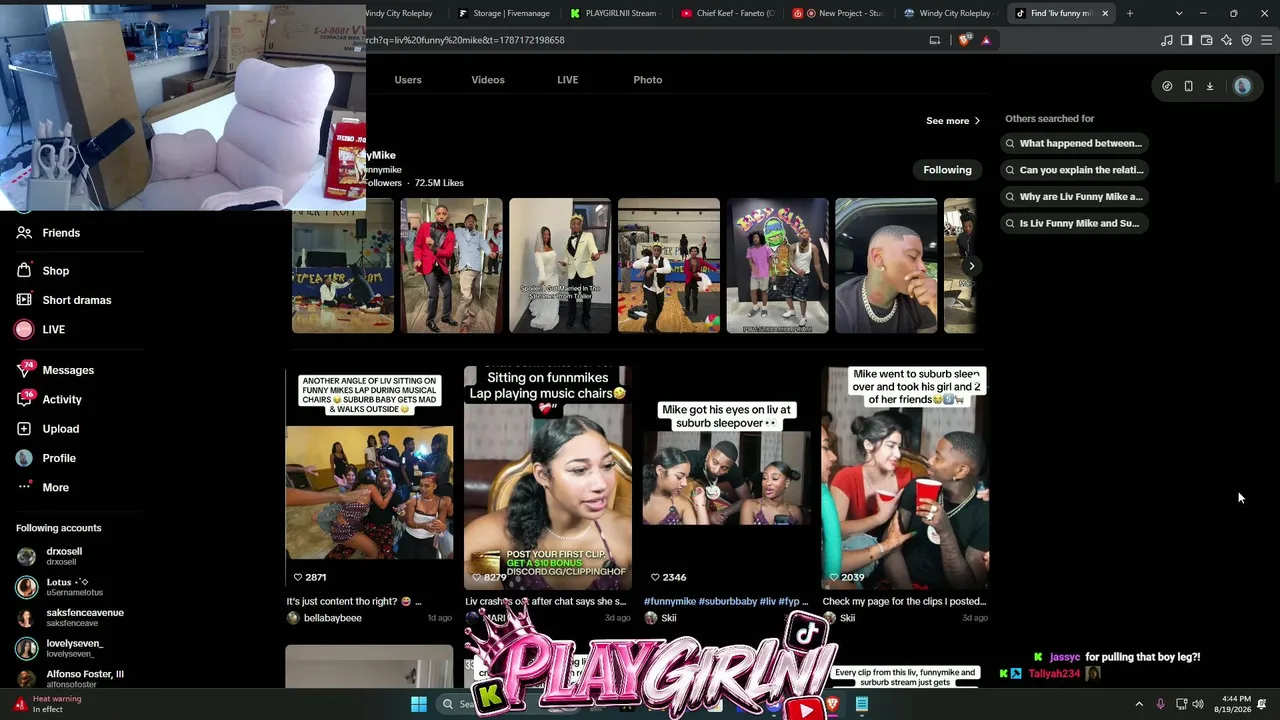Click the Following button for FunnyMike
This screenshot has width=1280, height=720.
click(947, 170)
